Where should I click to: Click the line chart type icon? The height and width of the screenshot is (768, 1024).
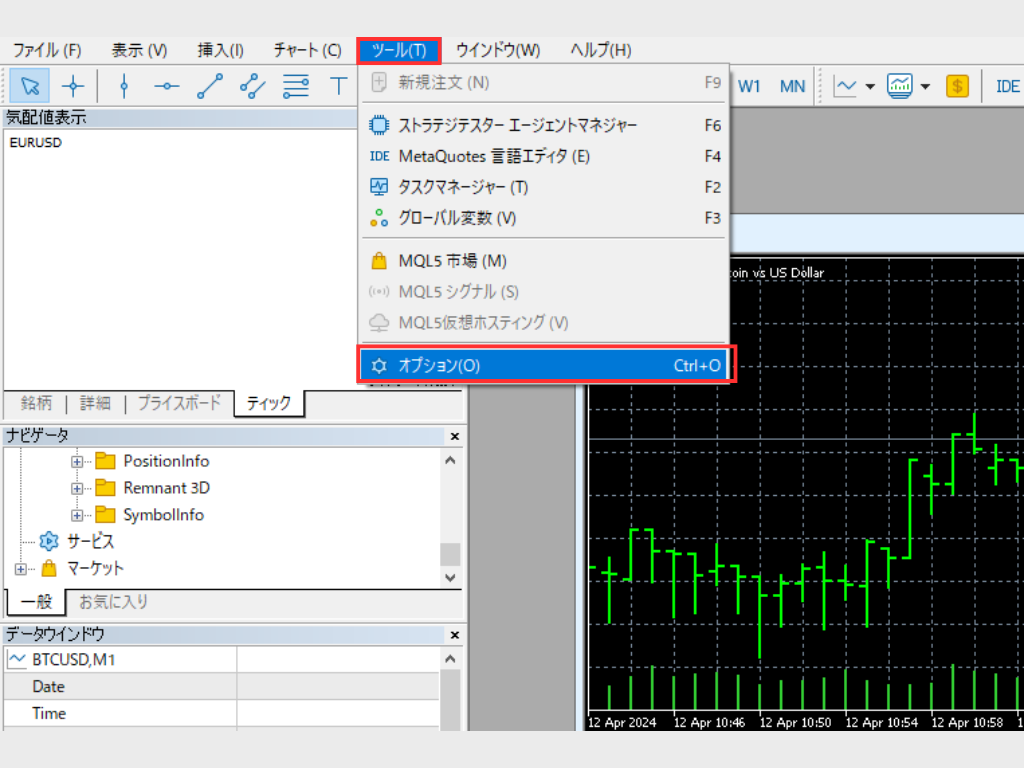[x=845, y=86]
